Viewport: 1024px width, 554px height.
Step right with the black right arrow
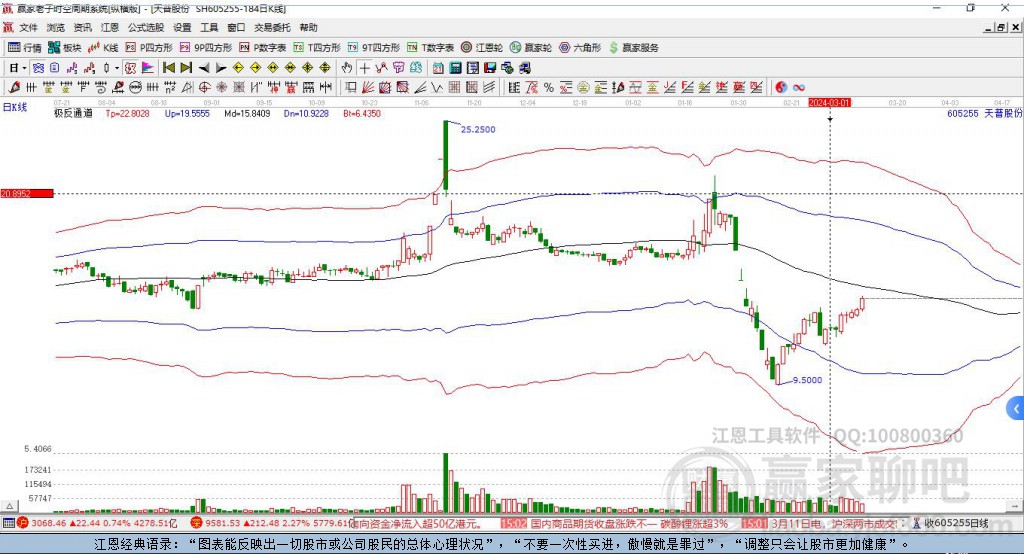tap(221, 68)
